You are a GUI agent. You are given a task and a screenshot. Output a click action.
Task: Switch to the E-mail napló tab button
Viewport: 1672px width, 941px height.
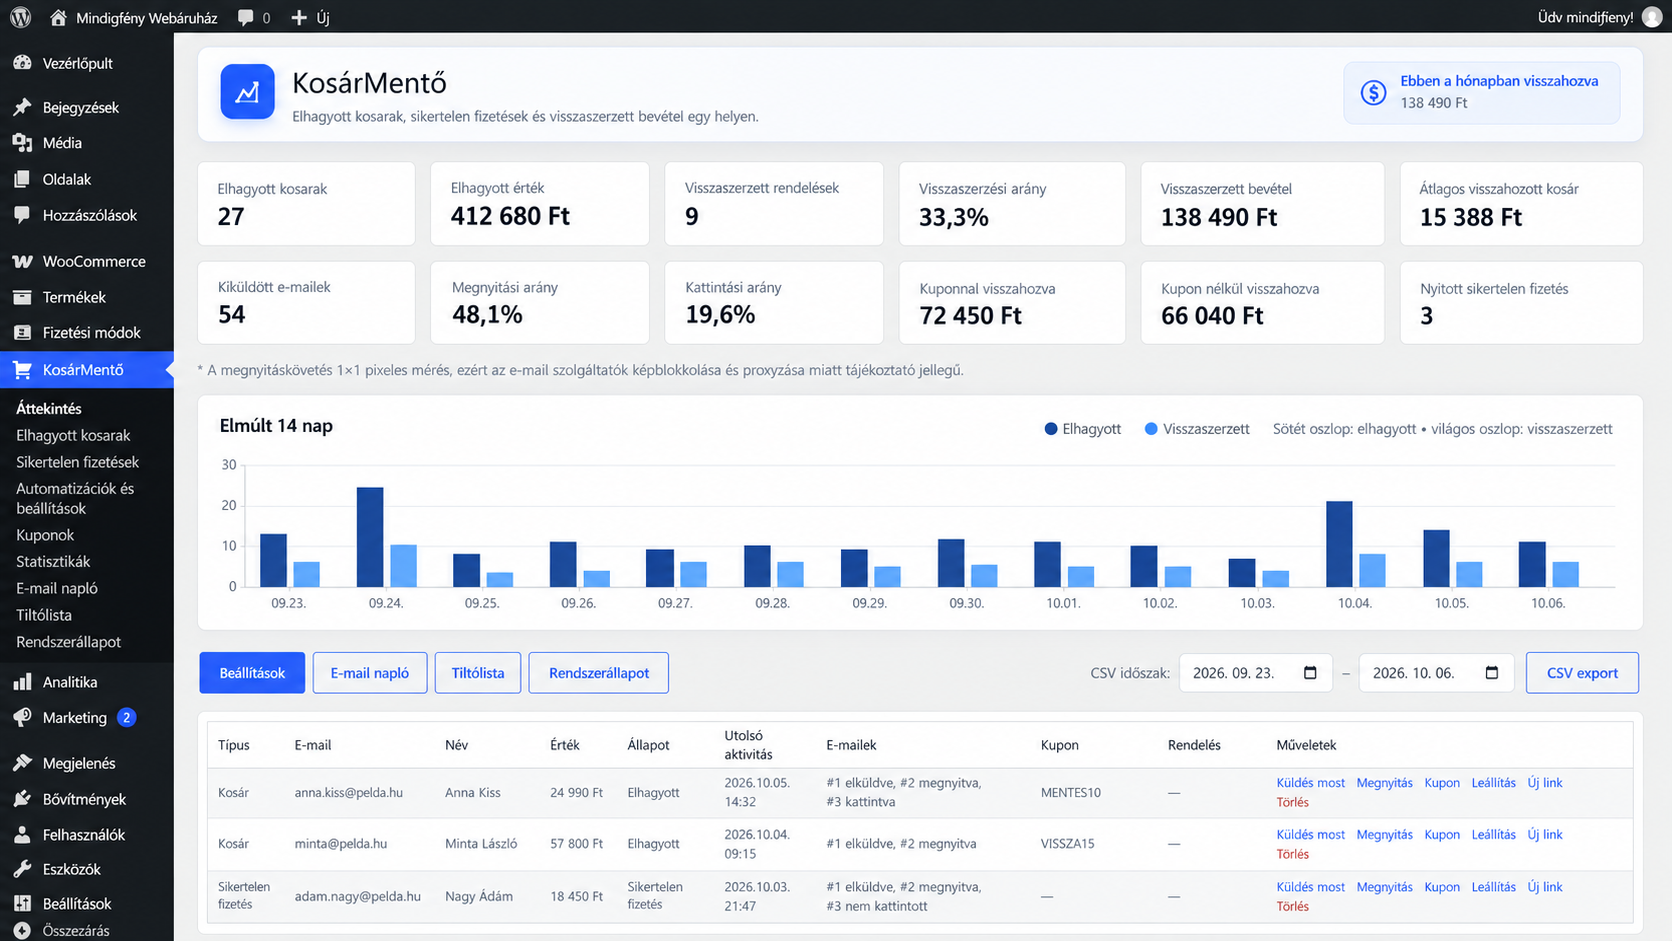click(x=370, y=673)
